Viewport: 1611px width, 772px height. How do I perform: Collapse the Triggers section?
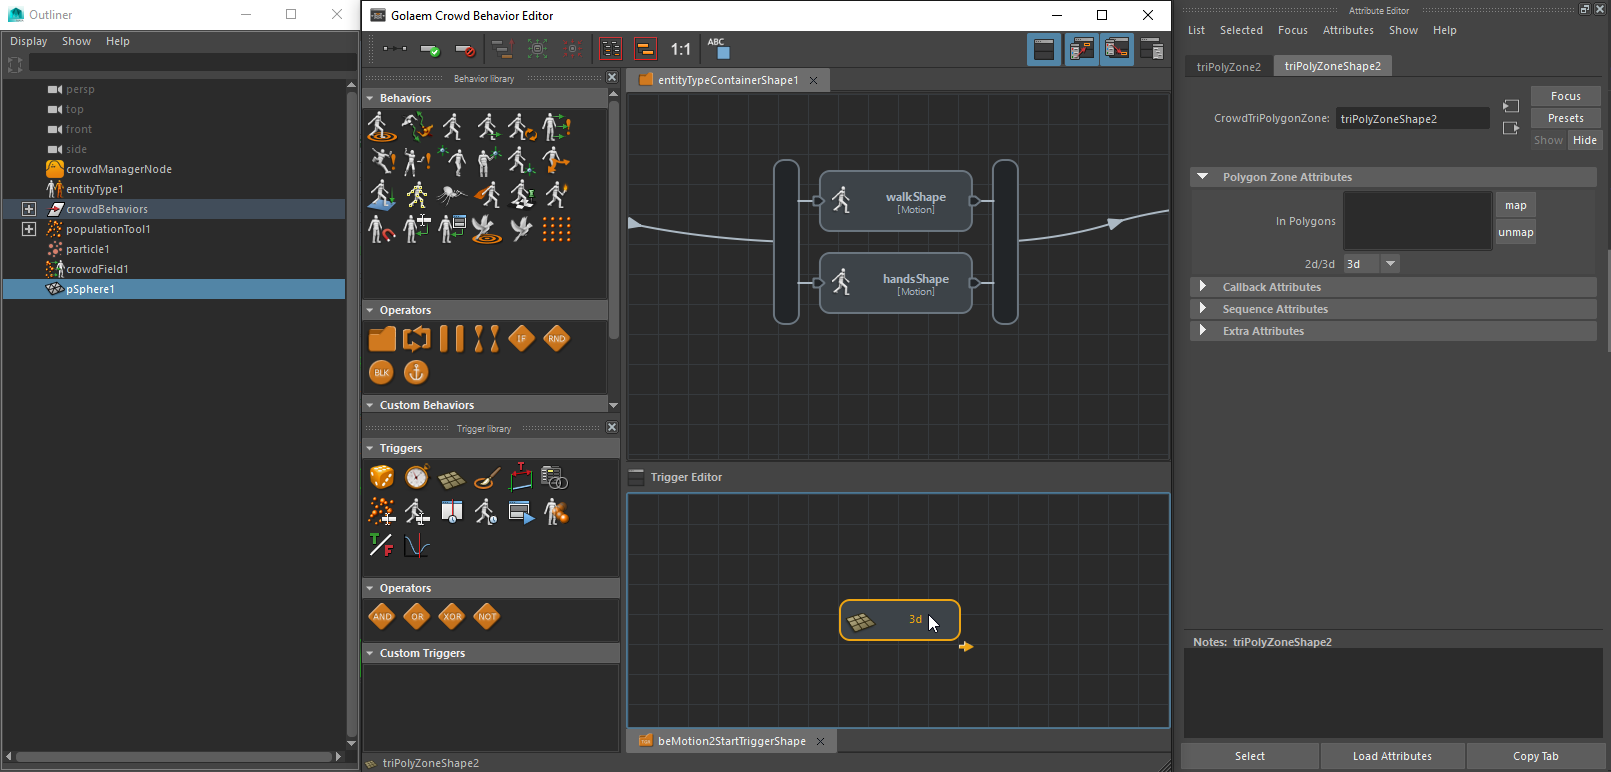[370, 448]
